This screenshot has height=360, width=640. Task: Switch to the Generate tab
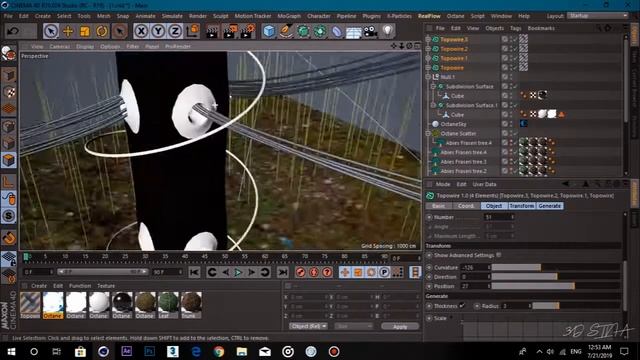pos(549,206)
